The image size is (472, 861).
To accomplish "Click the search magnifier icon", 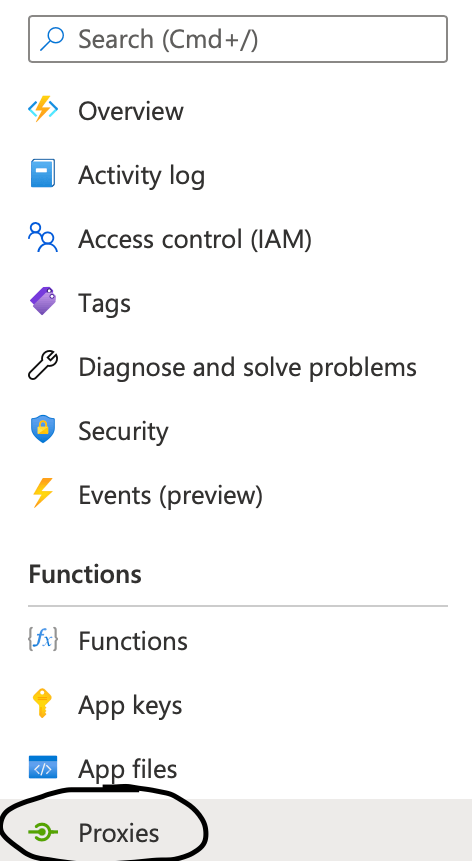I will tap(53, 39).
